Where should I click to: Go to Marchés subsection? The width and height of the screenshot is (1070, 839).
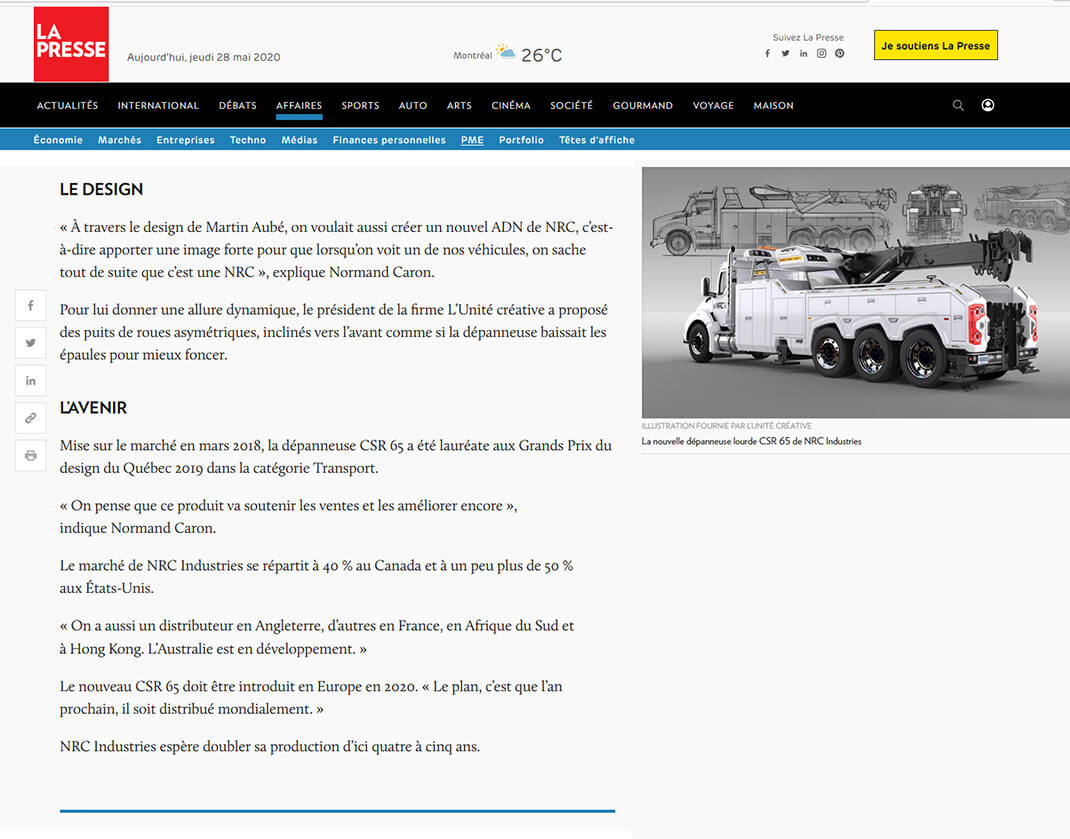[x=119, y=140]
